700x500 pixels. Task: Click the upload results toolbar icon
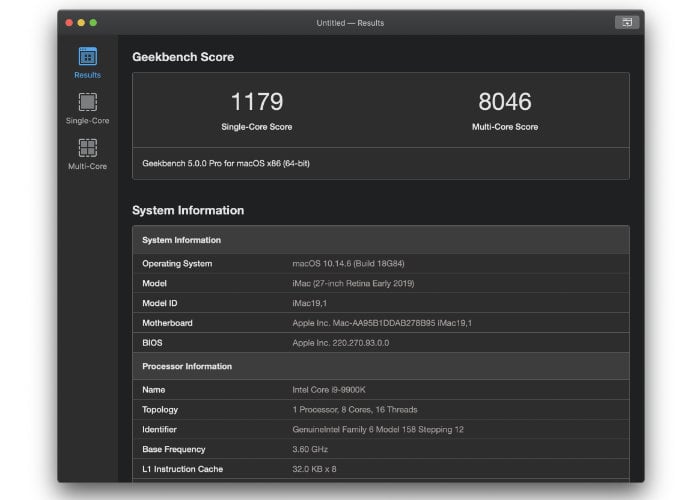click(627, 22)
